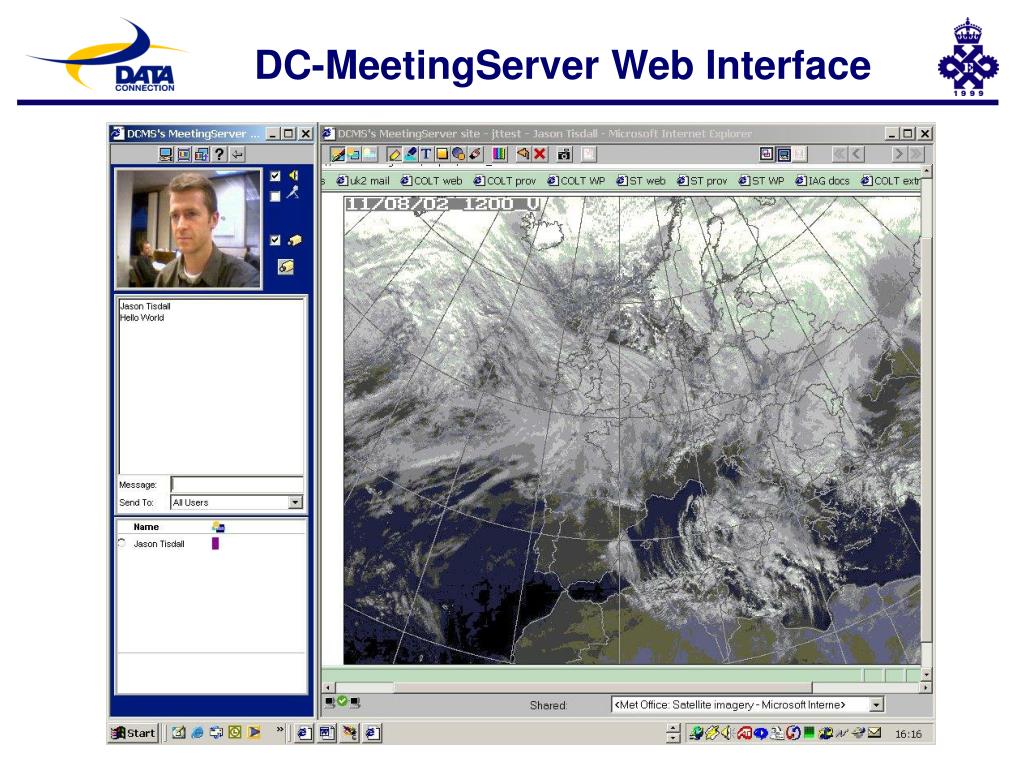Select the circle and shapes tool
The height and width of the screenshot is (768, 1024).
pyautogui.click(x=458, y=154)
